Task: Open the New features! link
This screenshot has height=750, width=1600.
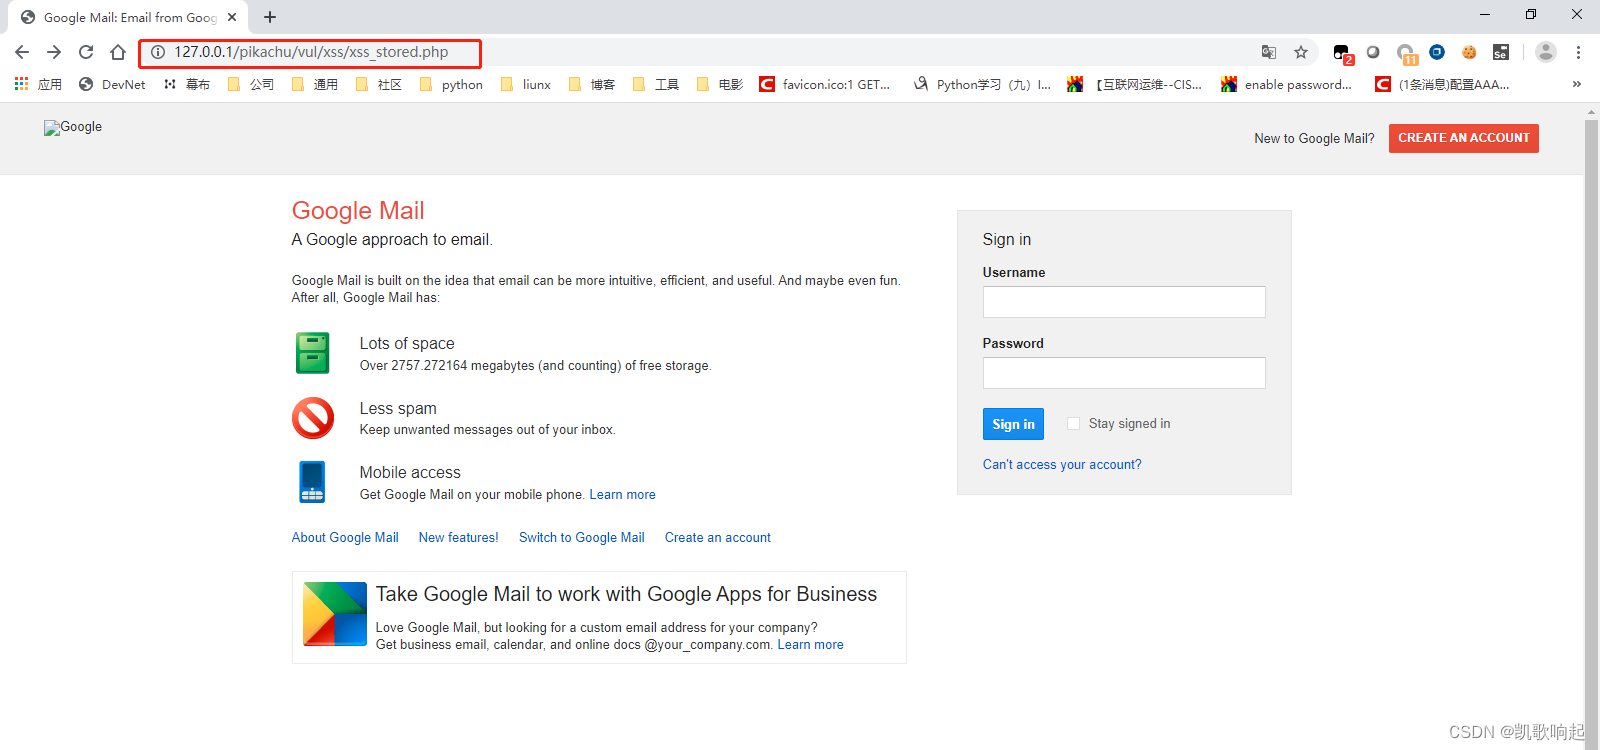Action: point(458,537)
